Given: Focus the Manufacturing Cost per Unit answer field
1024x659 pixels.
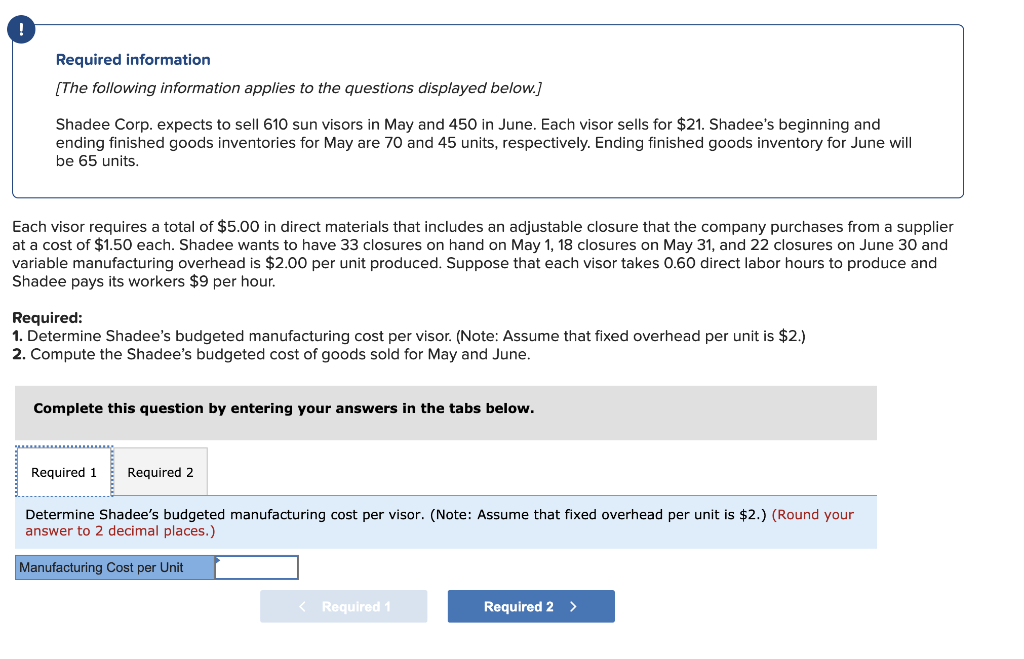Looking at the screenshot, I should click(x=257, y=568).
